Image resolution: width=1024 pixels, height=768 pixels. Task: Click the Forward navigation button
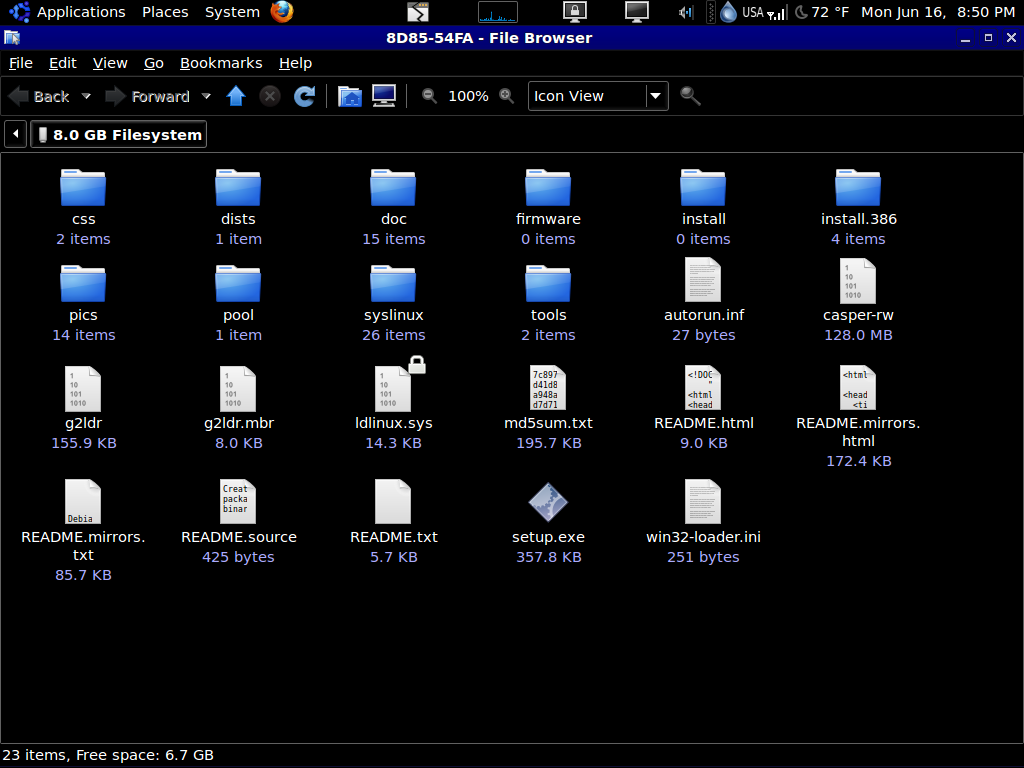pos(149,97)
